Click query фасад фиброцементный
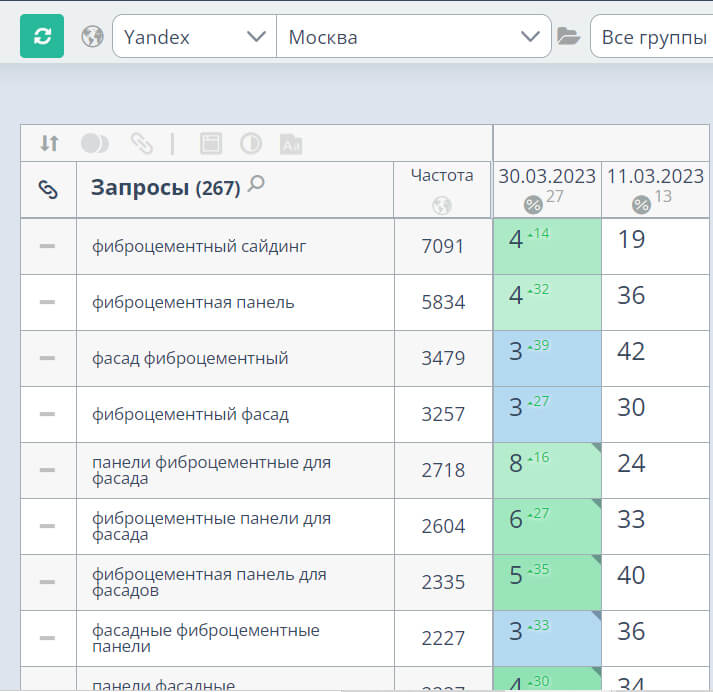 190,358
